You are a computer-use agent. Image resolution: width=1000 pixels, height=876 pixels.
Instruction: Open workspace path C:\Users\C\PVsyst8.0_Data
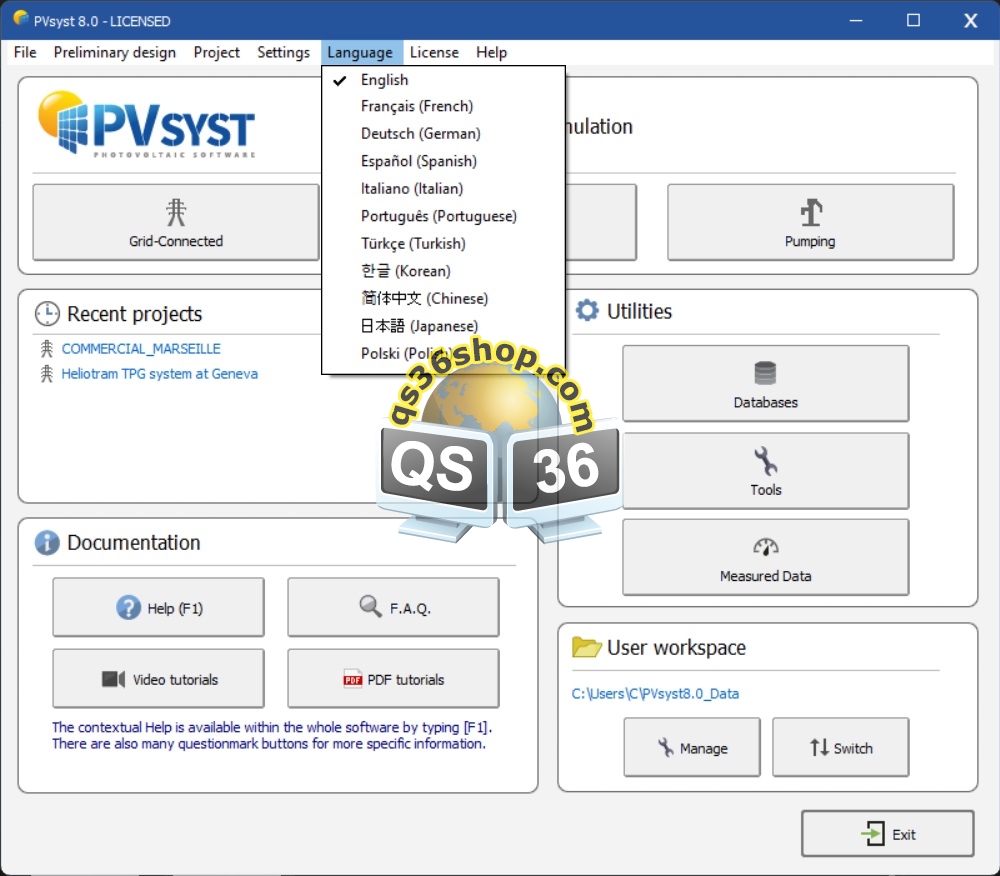pyautogui.click(x=655, y=694)
